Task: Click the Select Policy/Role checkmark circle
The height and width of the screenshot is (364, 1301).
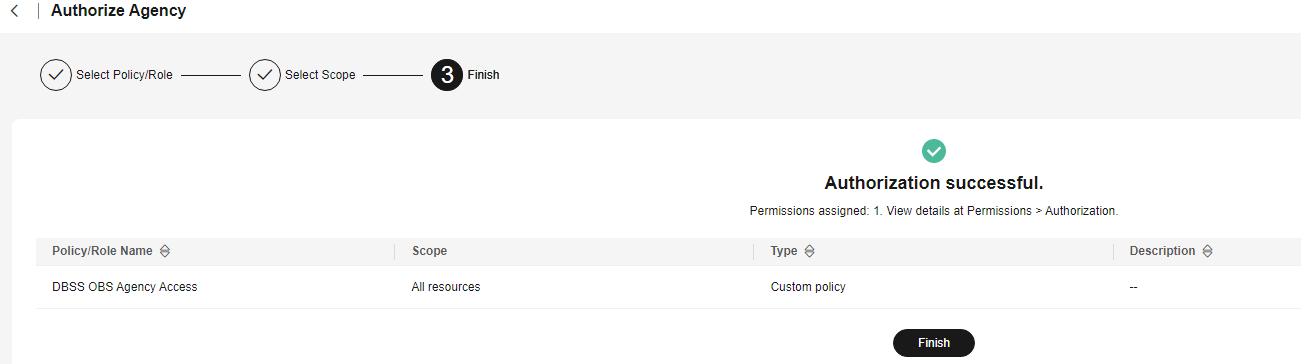Action: point(56,75)
